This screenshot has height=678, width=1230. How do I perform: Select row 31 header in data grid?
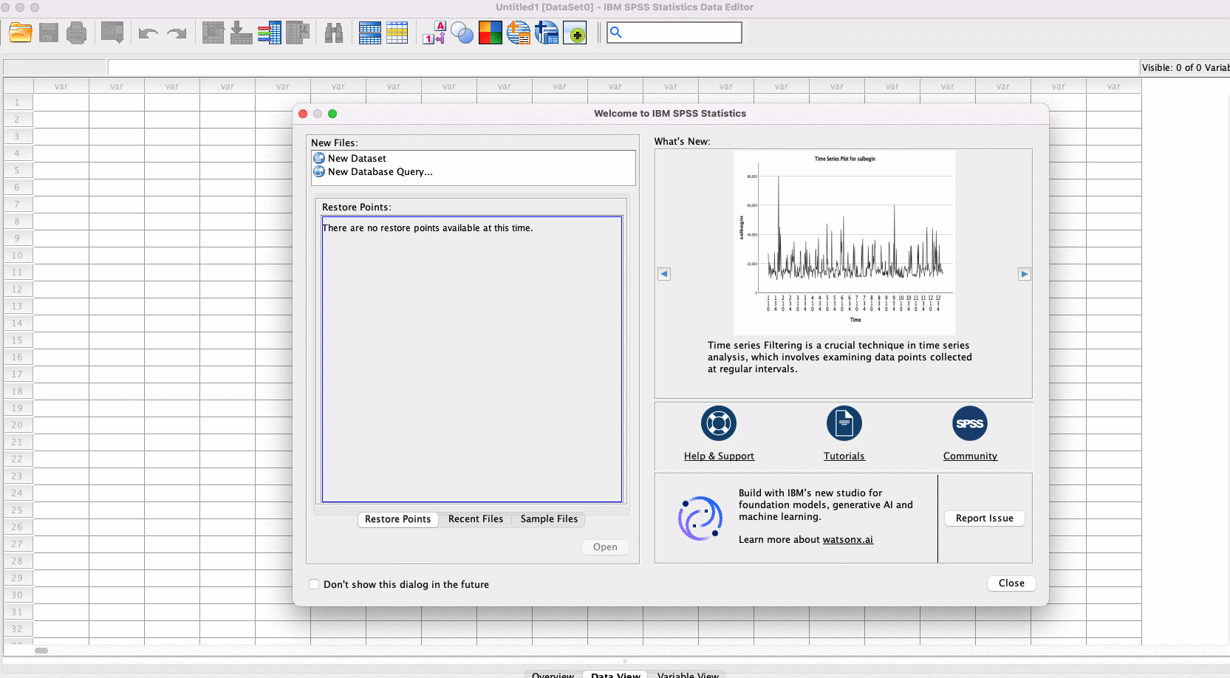pos(17,612)
